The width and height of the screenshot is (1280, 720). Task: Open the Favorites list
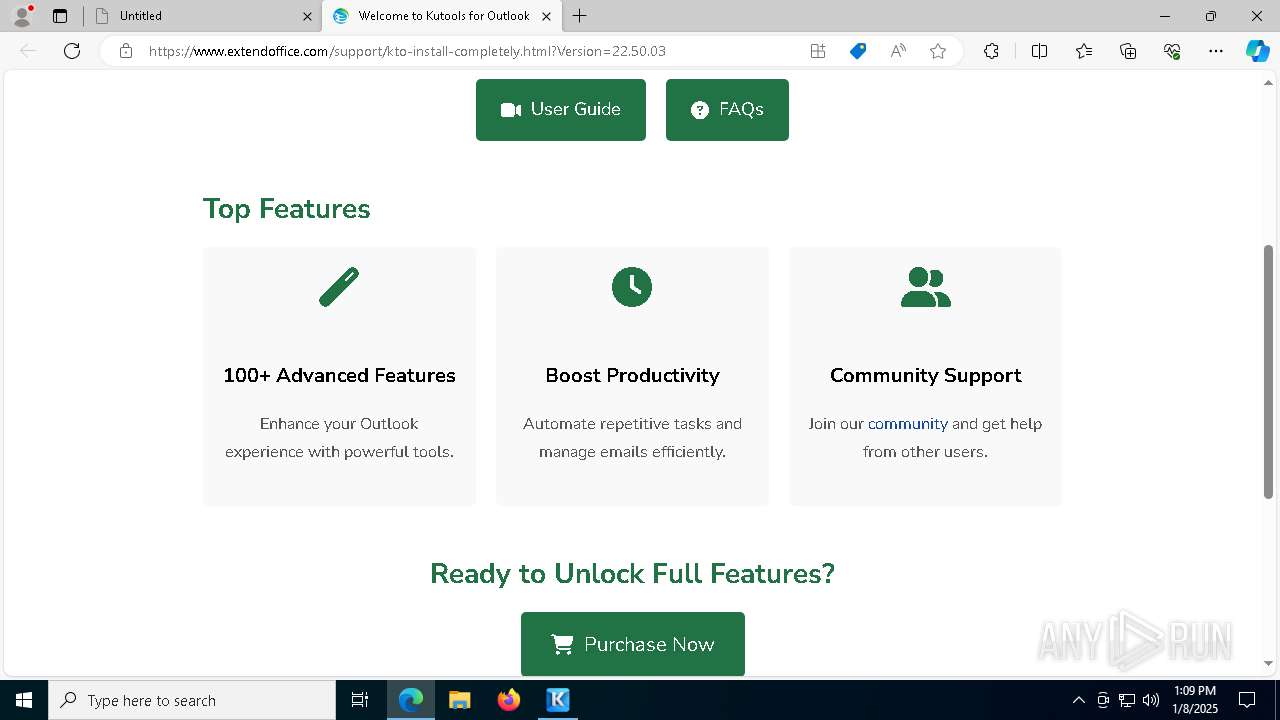1084,51
